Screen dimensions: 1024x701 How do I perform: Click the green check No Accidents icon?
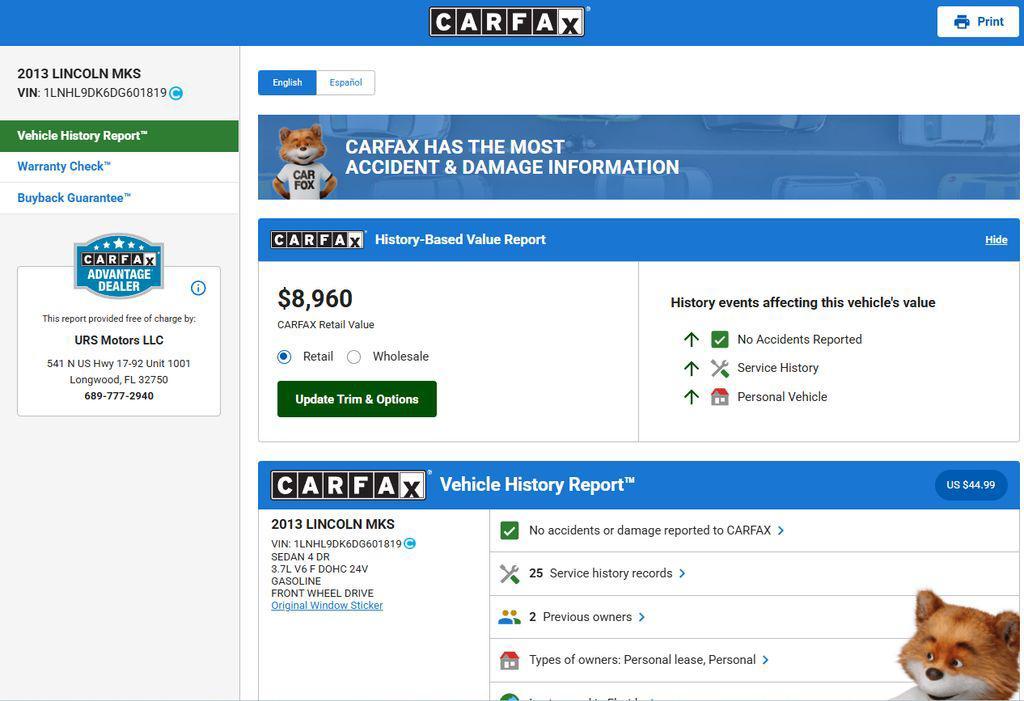tap(720, 340)
